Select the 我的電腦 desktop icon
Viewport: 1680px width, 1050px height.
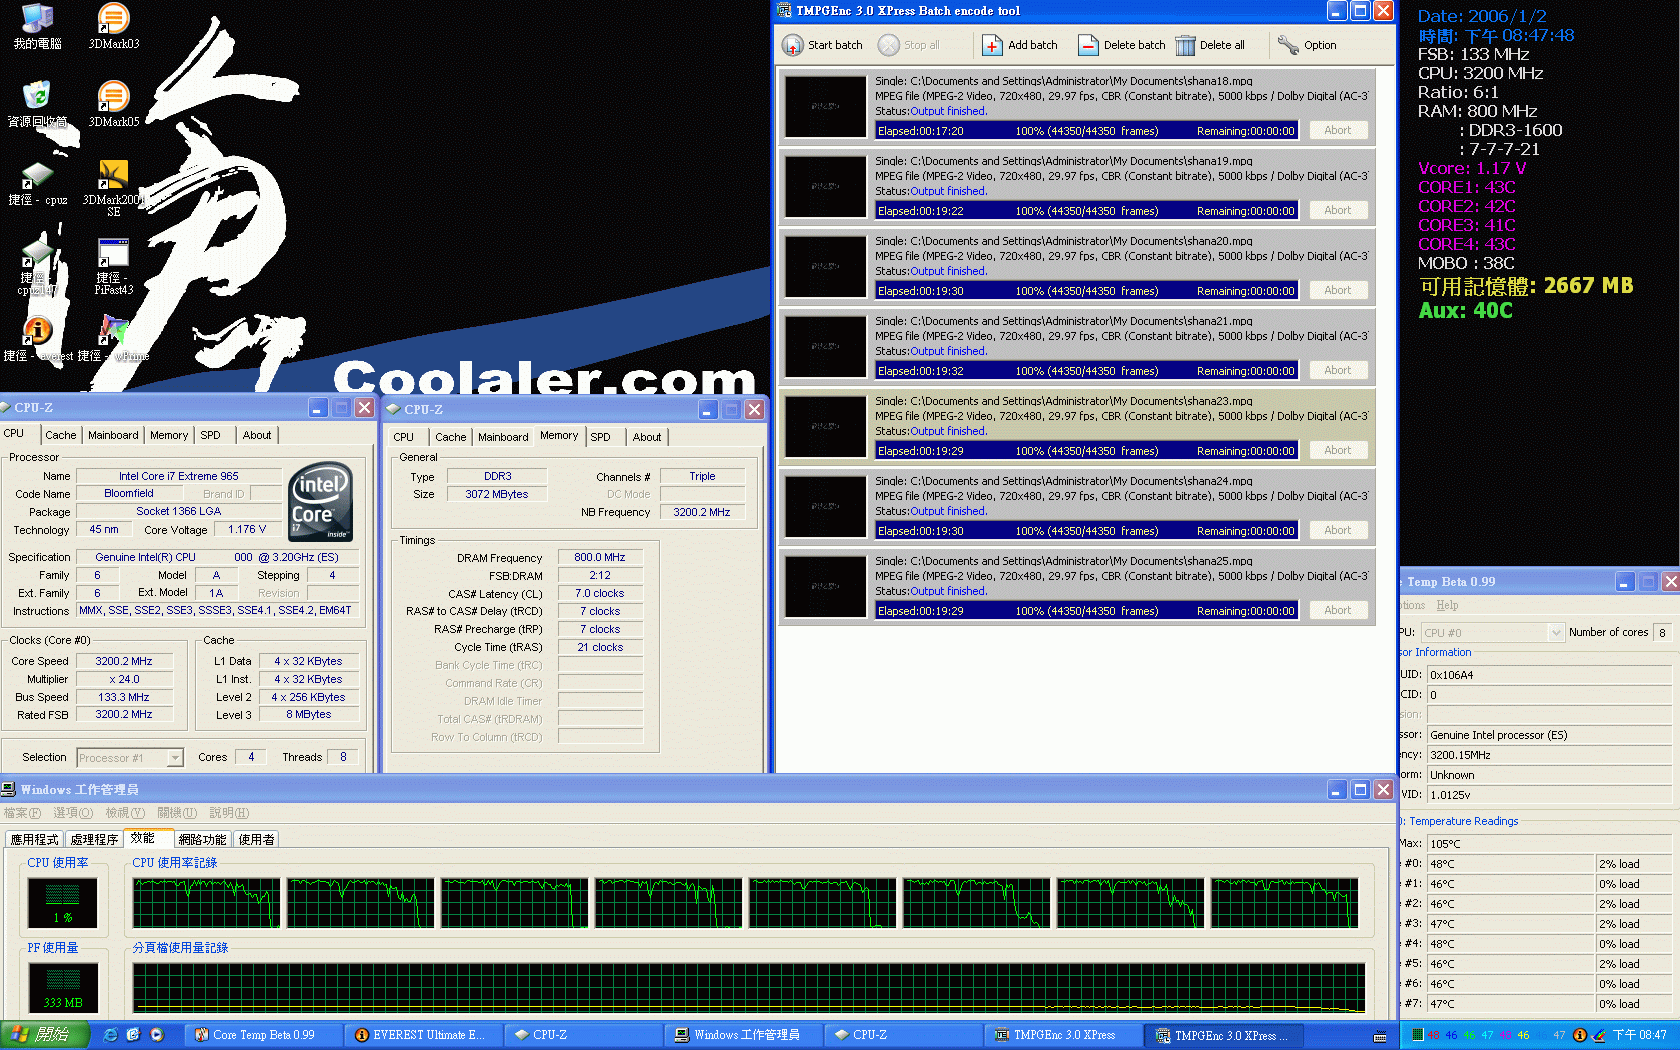(37, 26)
